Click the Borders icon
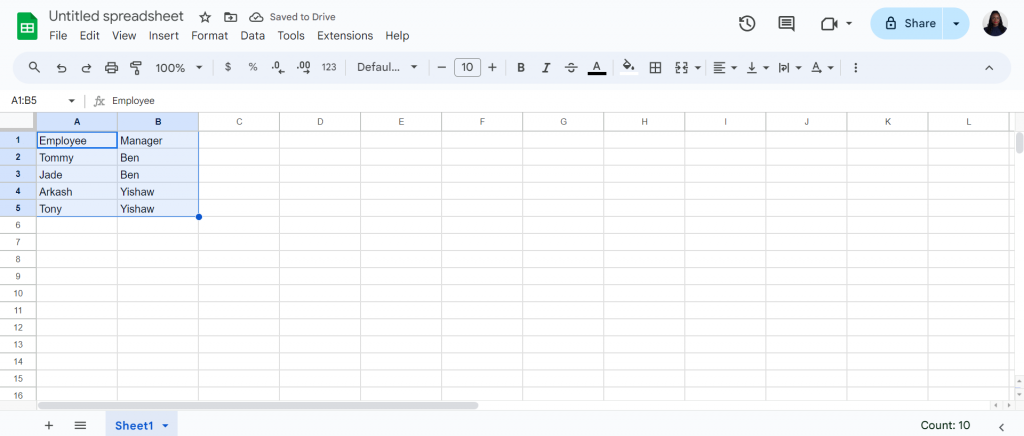Image resolution: width=1024 pixels, height=436 pixels. 655,67
